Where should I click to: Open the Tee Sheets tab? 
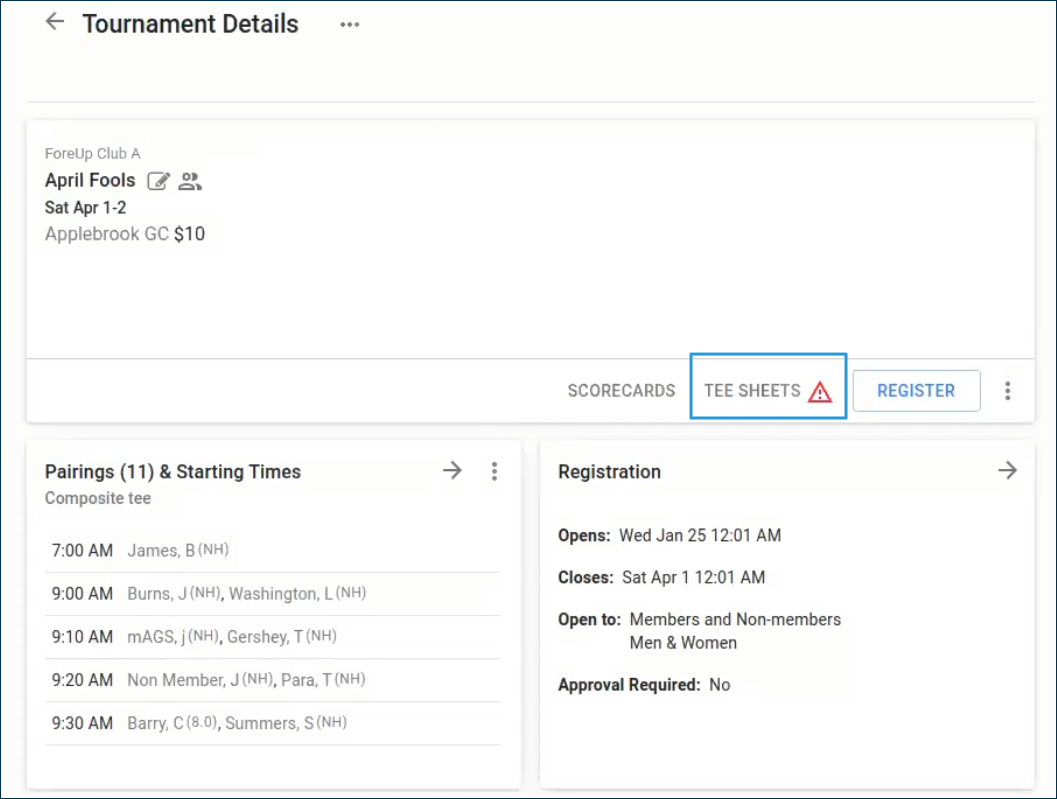[x=752, y=391]
